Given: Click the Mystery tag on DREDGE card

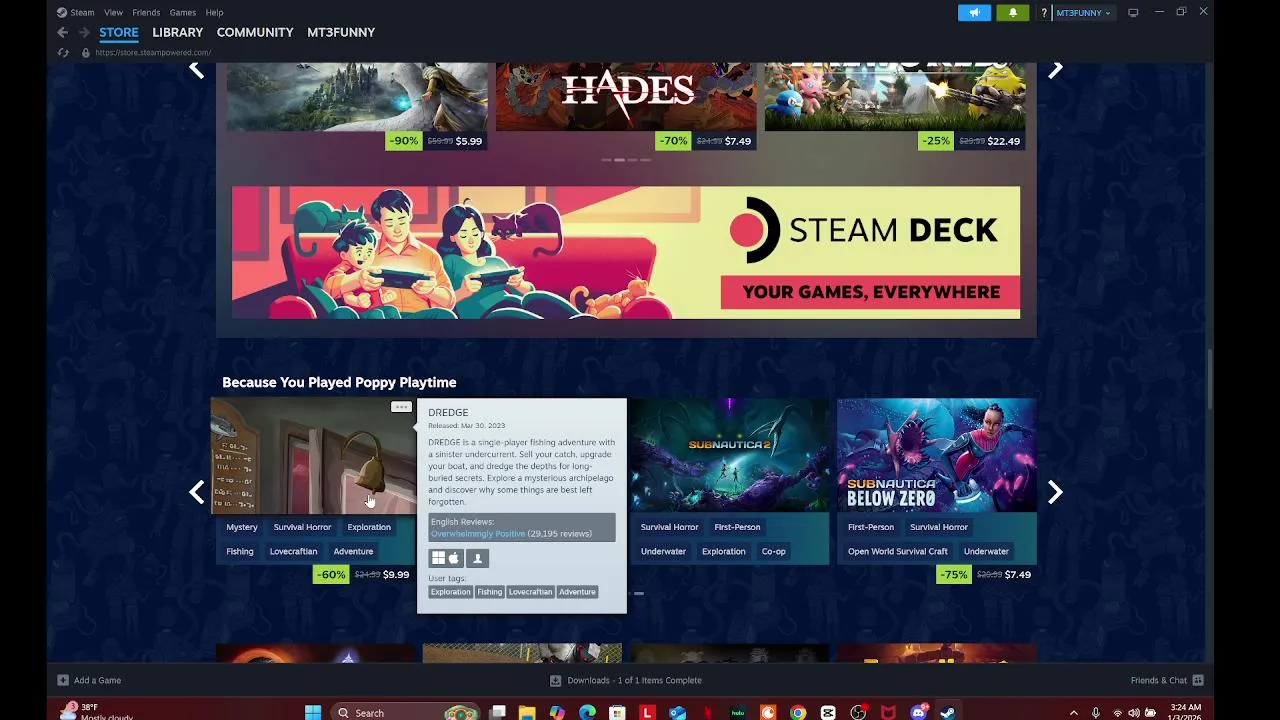Looking at the screenshot, I should (242, 527).
